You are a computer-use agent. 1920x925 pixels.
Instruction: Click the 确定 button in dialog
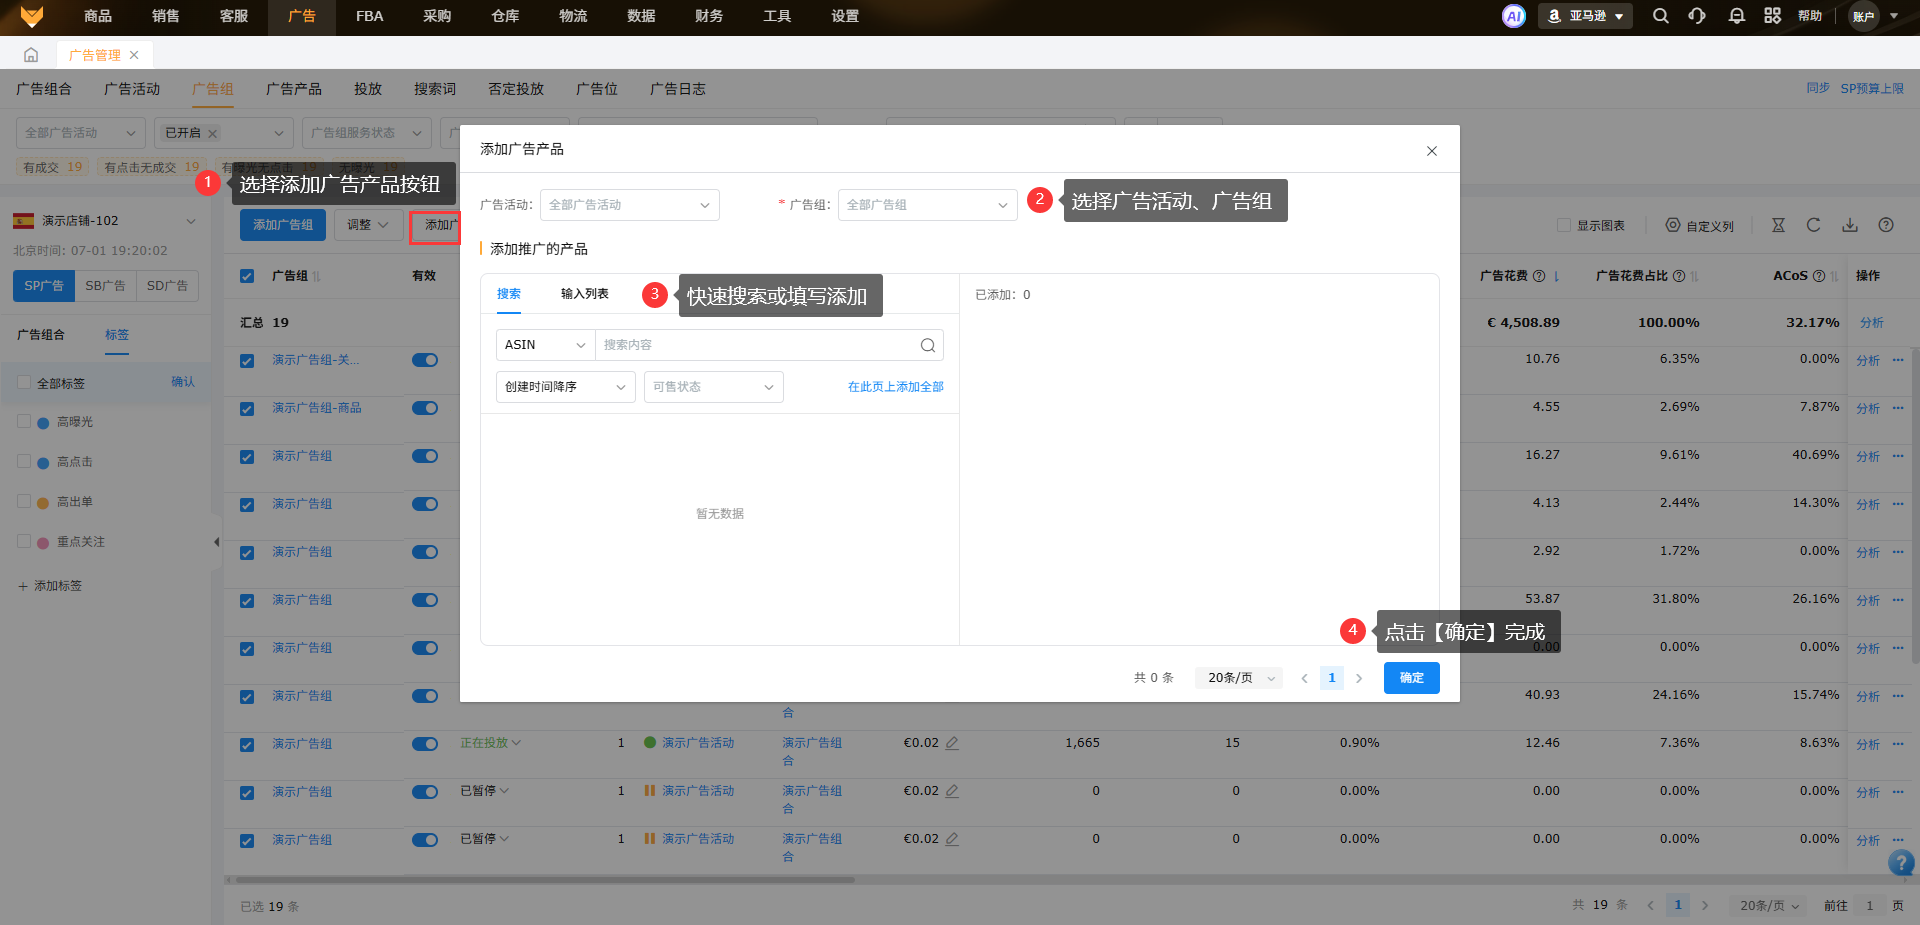tap(1411, 678)
